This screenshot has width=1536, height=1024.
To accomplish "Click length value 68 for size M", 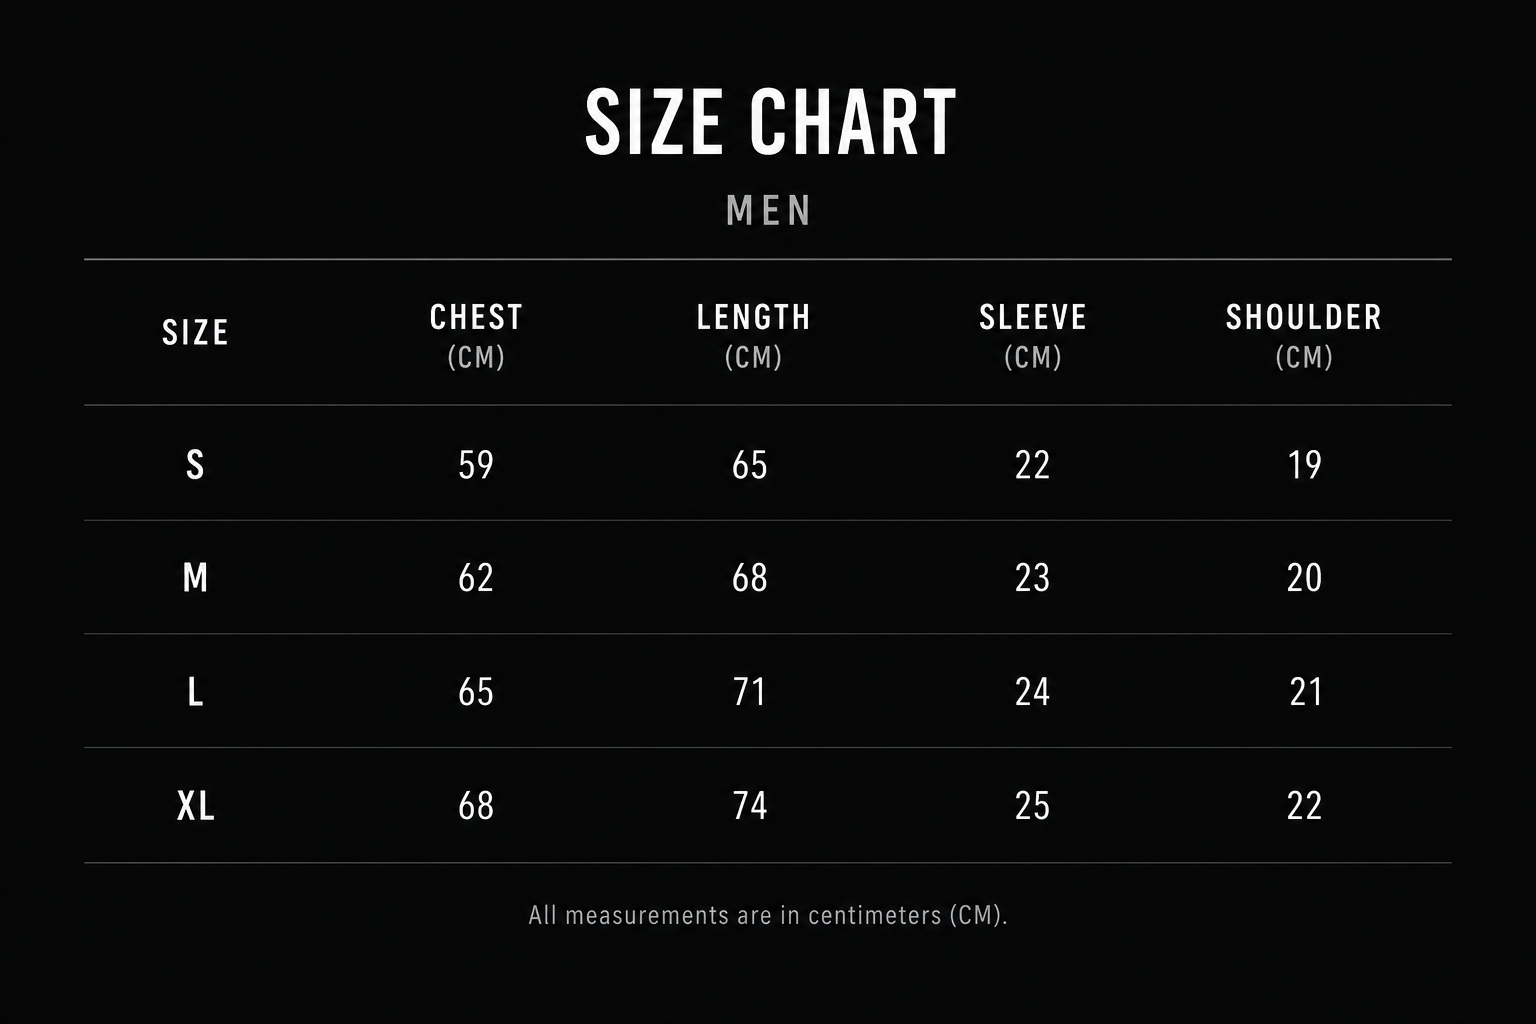I will pyautogui.click(x=750, y=577).
